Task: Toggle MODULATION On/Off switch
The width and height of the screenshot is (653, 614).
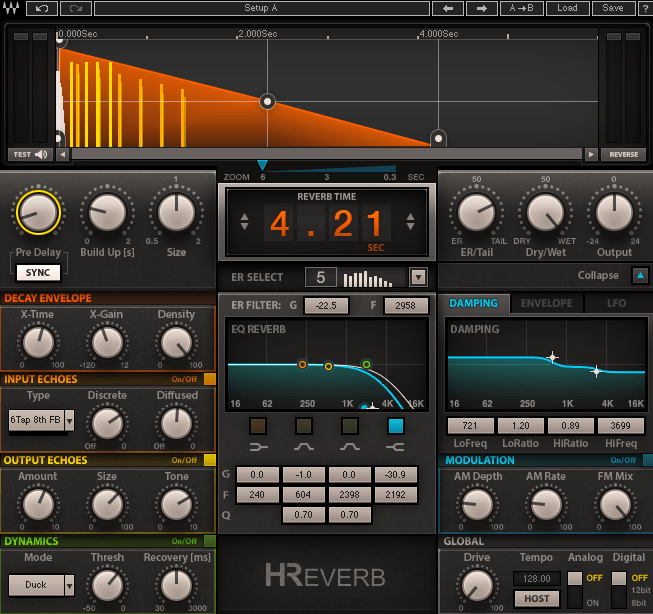Action: 648,460
